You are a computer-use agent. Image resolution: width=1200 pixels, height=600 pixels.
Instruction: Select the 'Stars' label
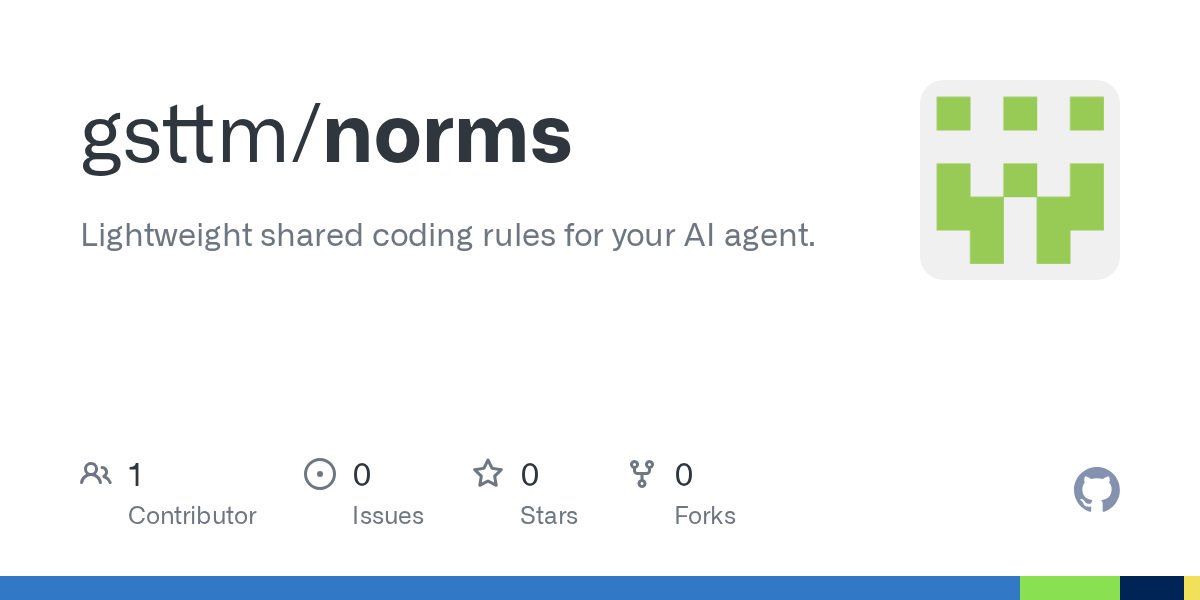point(549,516)
